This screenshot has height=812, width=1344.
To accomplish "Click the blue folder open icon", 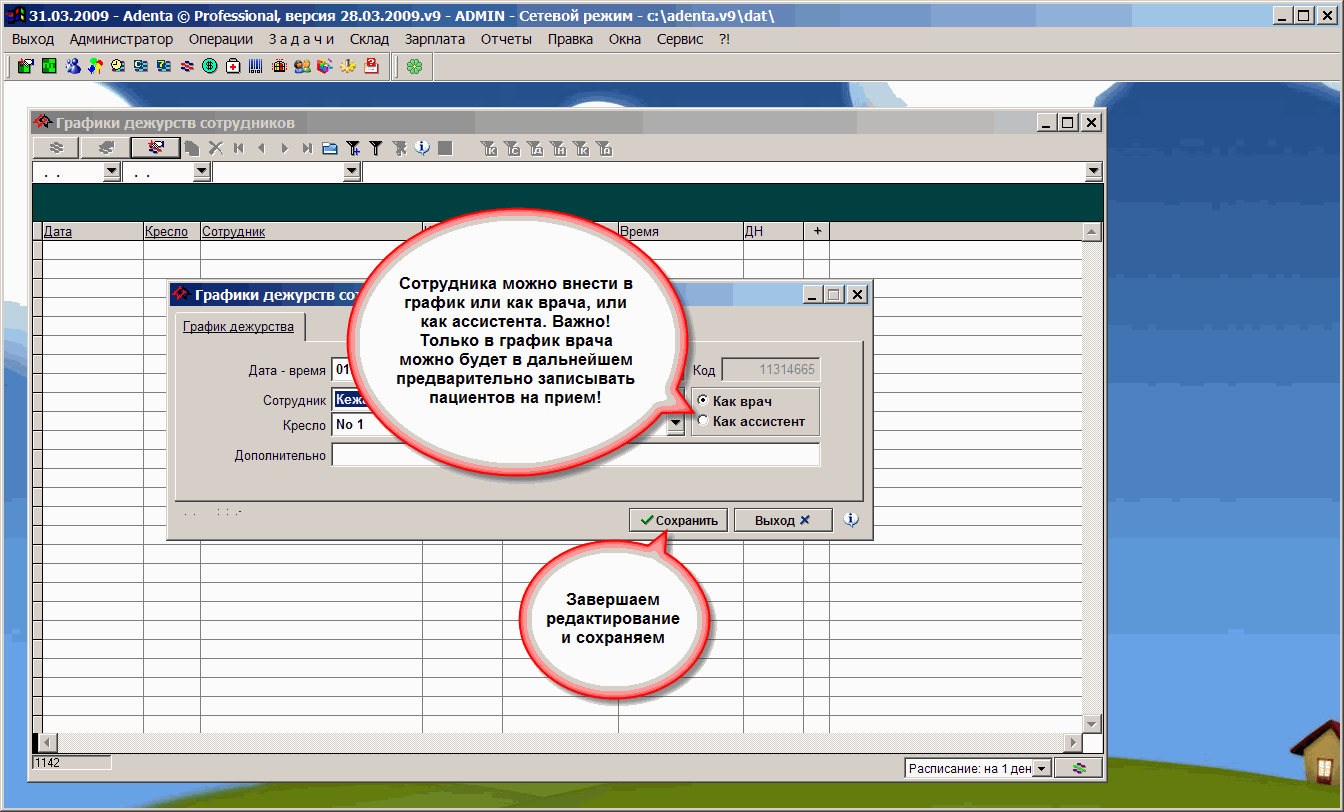I will 330,148.
